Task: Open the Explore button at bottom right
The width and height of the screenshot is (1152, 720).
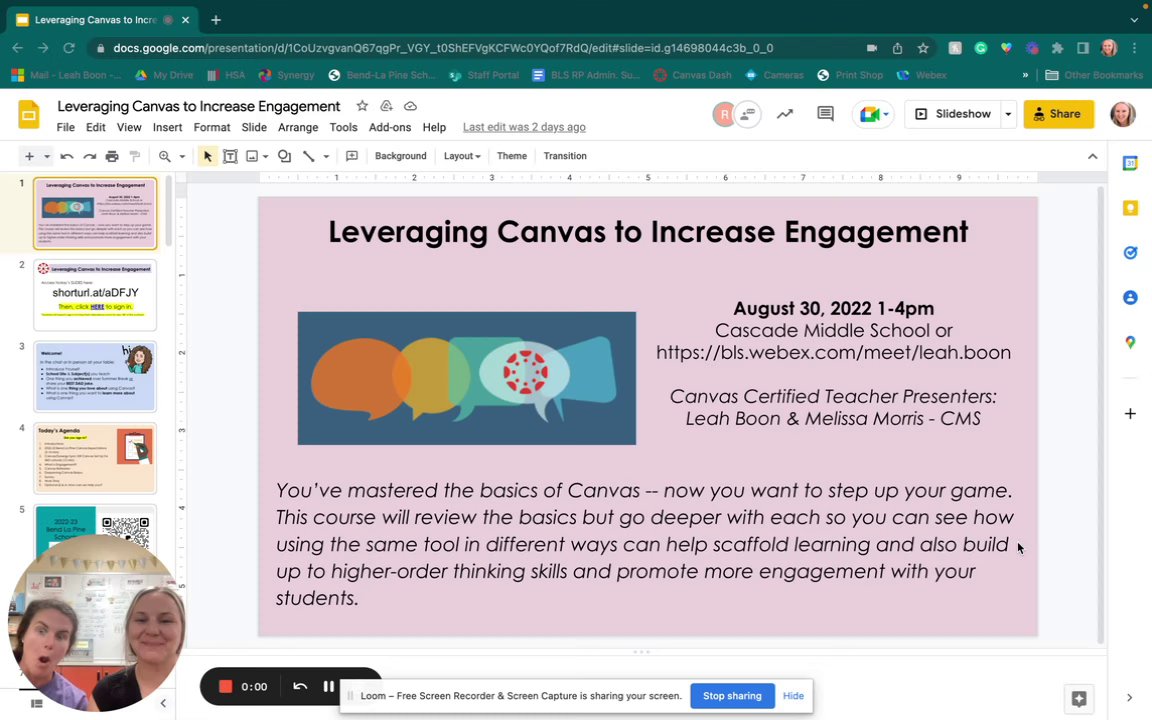Action: point(1079,699)
